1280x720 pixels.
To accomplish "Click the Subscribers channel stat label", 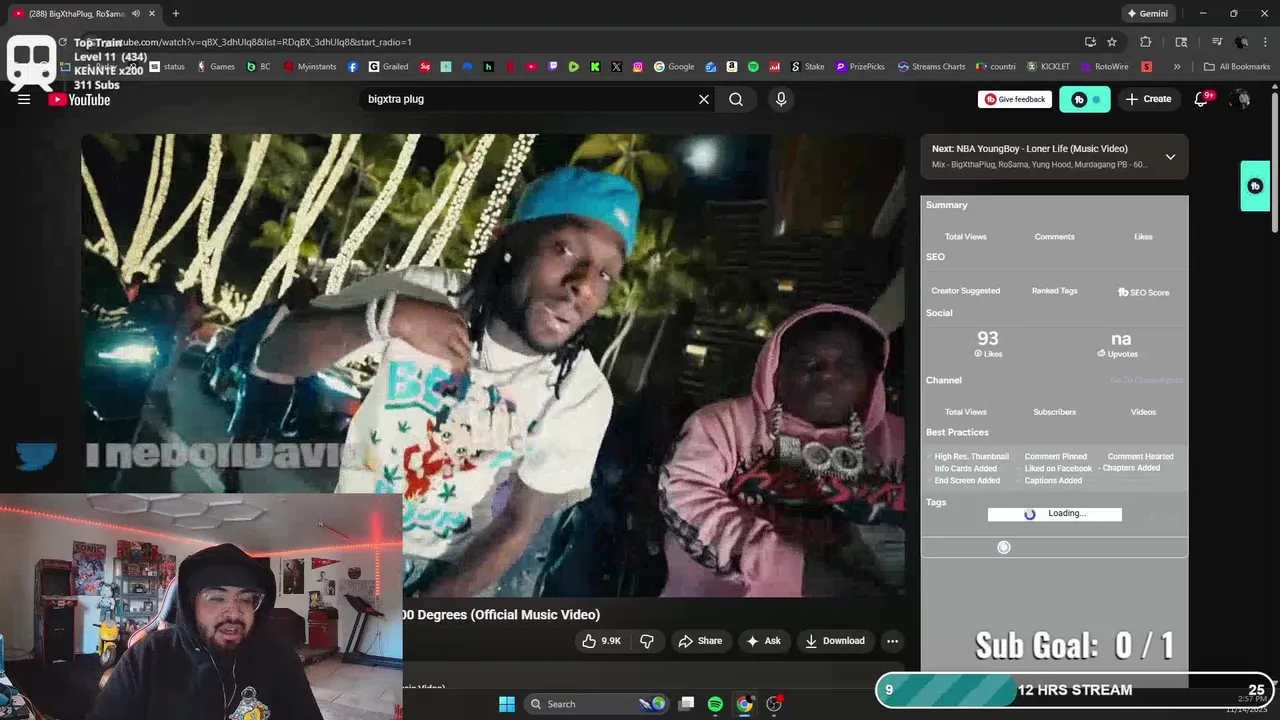I will (x=1054, y=412).
